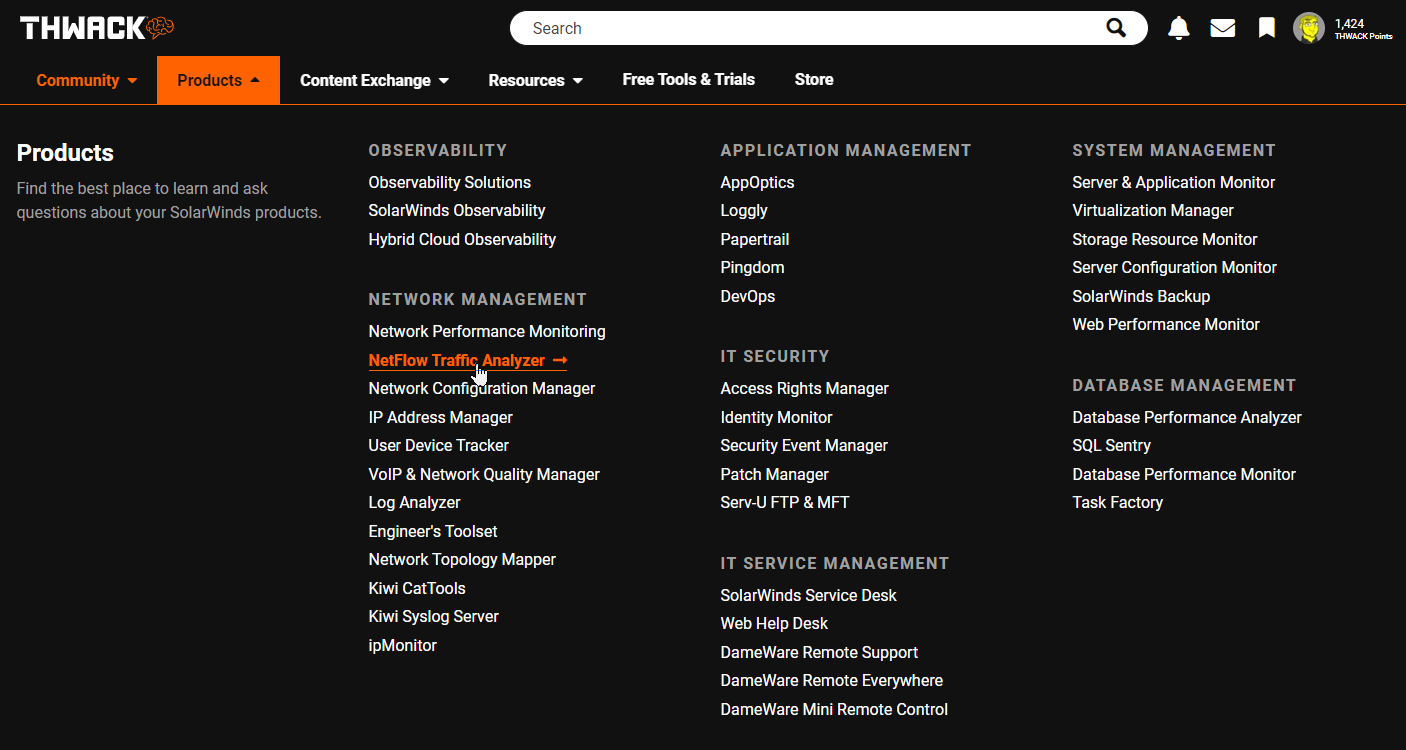Open Storage Resource Monitor
1406x750 pixels.
pyautogui.click(x=1165, y=239)
